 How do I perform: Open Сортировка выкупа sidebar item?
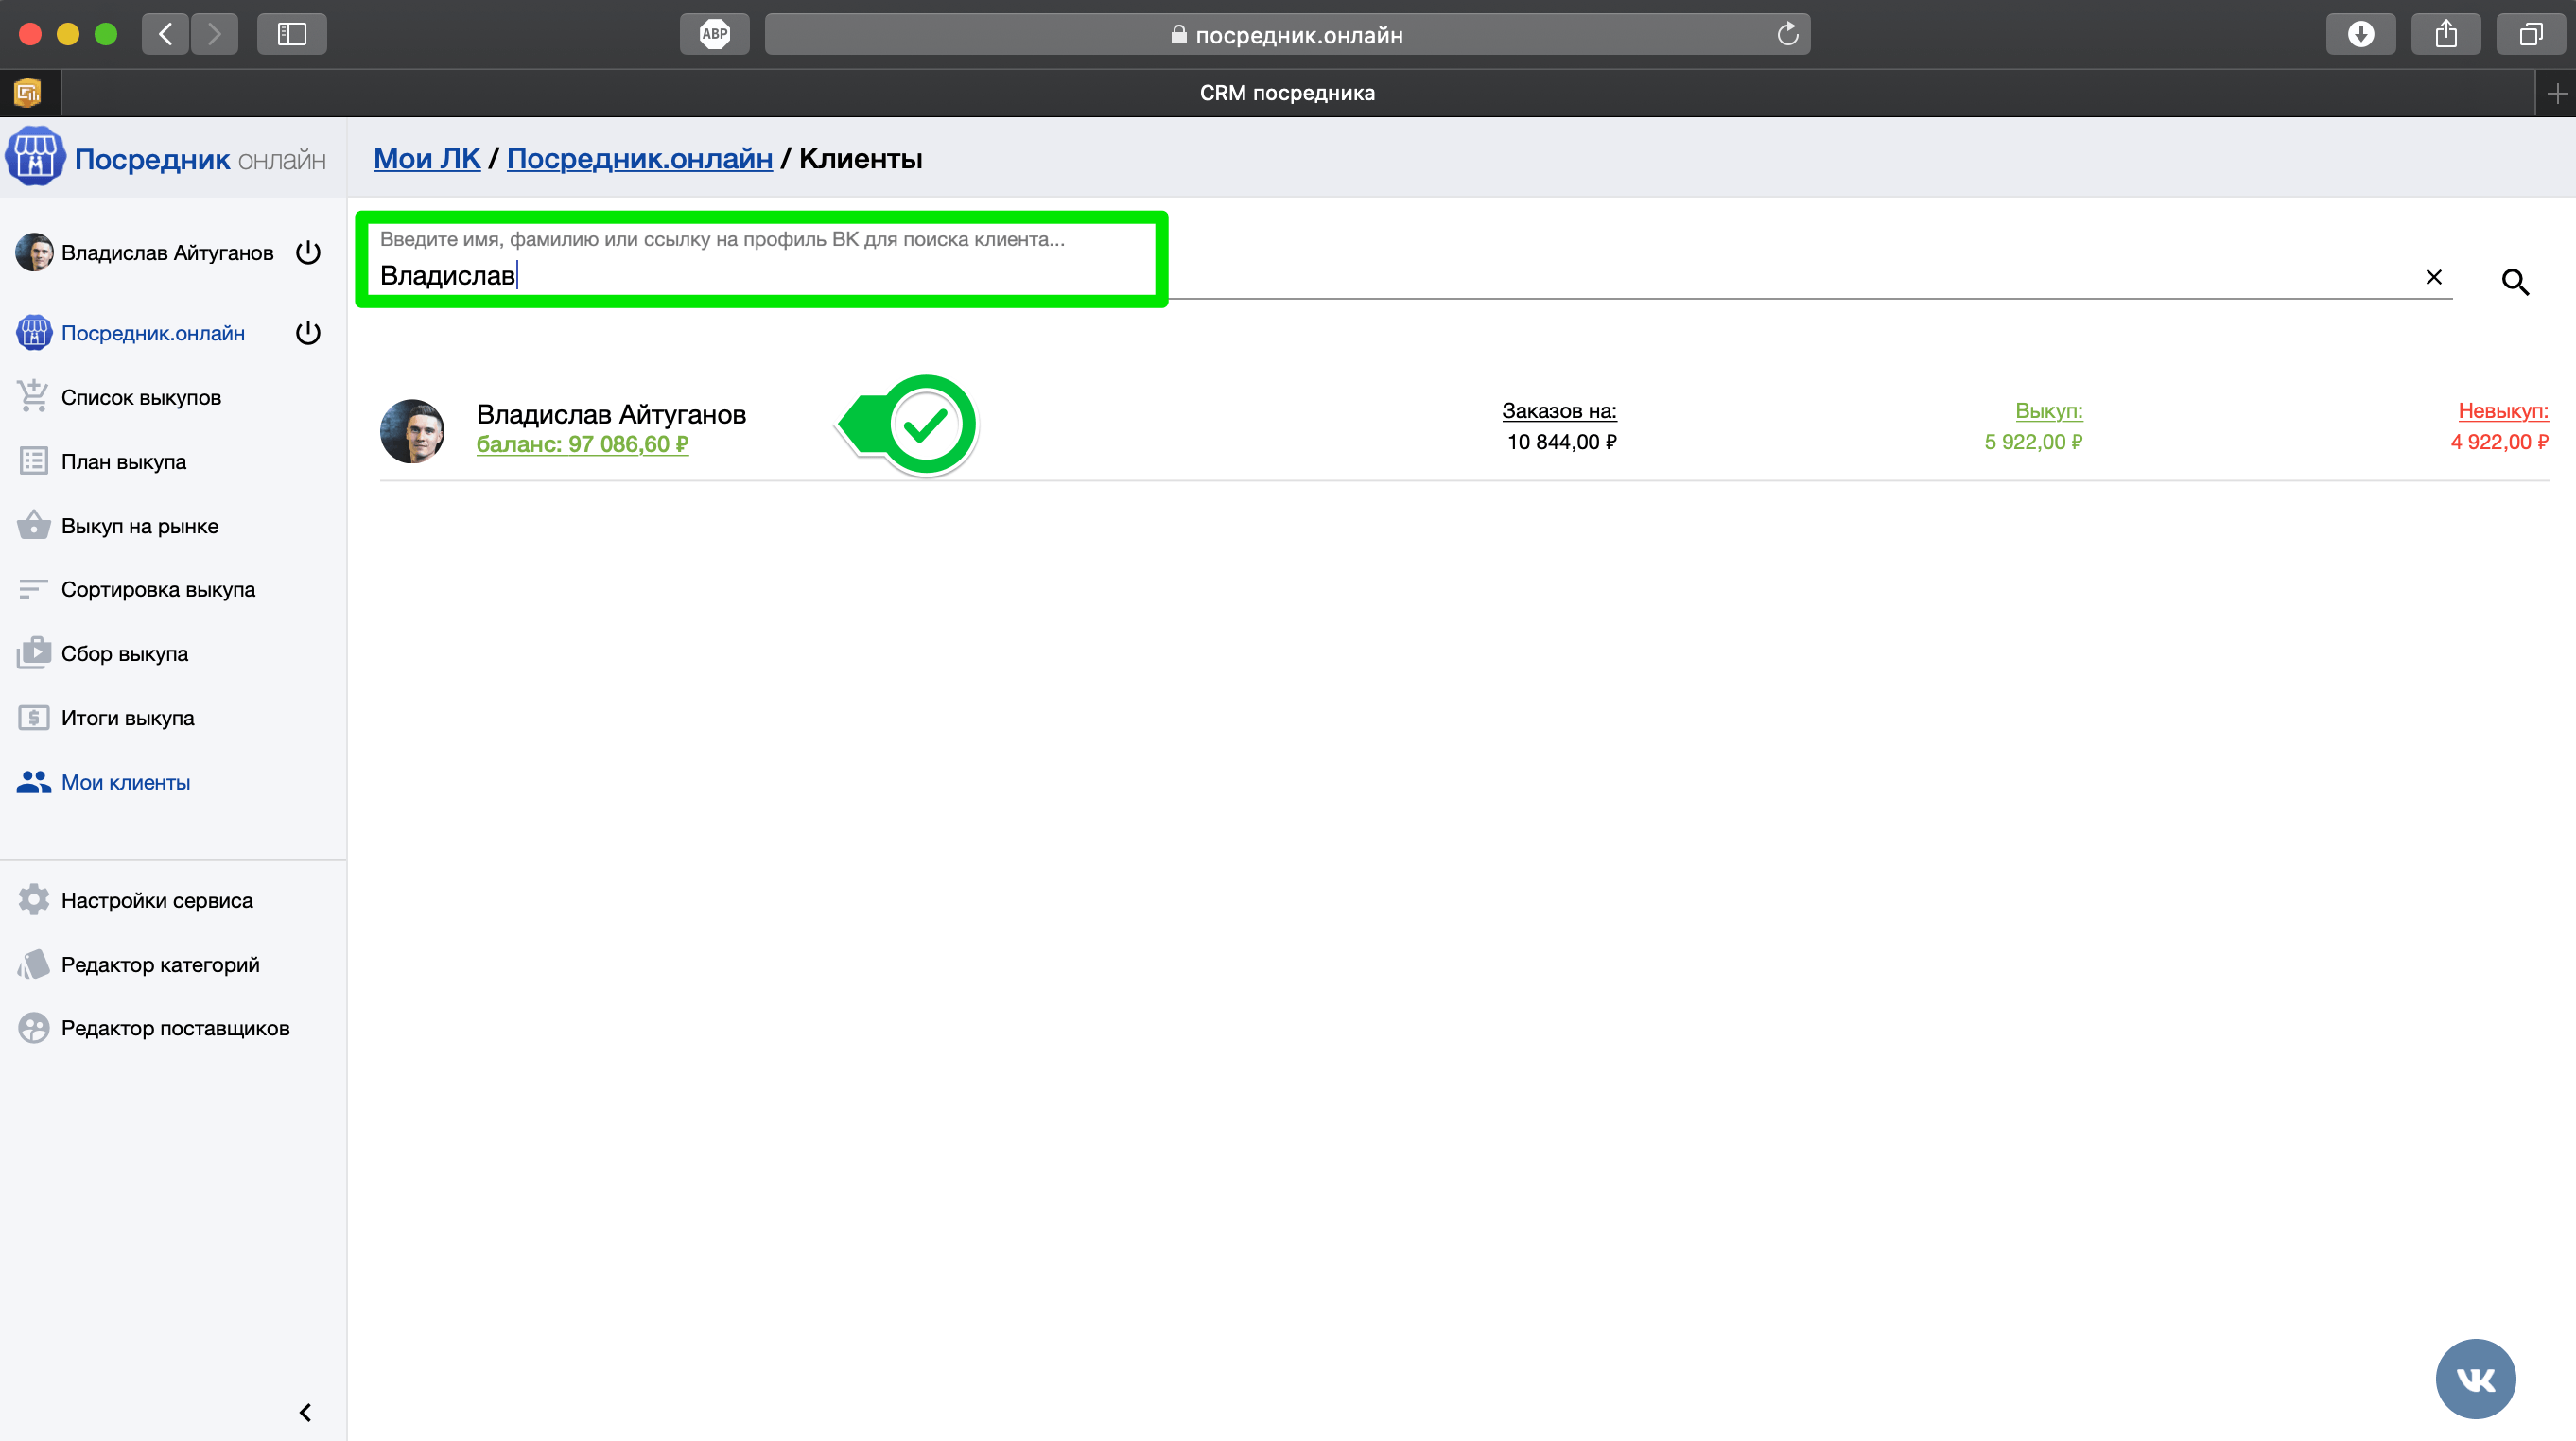pyautogui.click(x=157, y=589)
